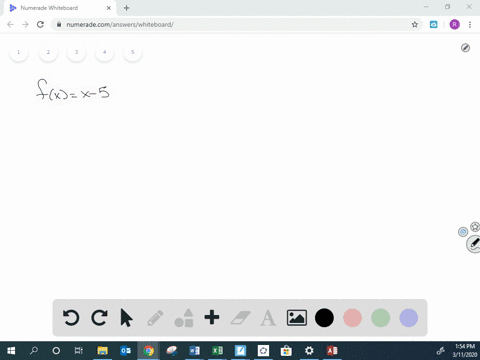Pick the black color swatch
The image size is (480, 360).
click(324, 318)
